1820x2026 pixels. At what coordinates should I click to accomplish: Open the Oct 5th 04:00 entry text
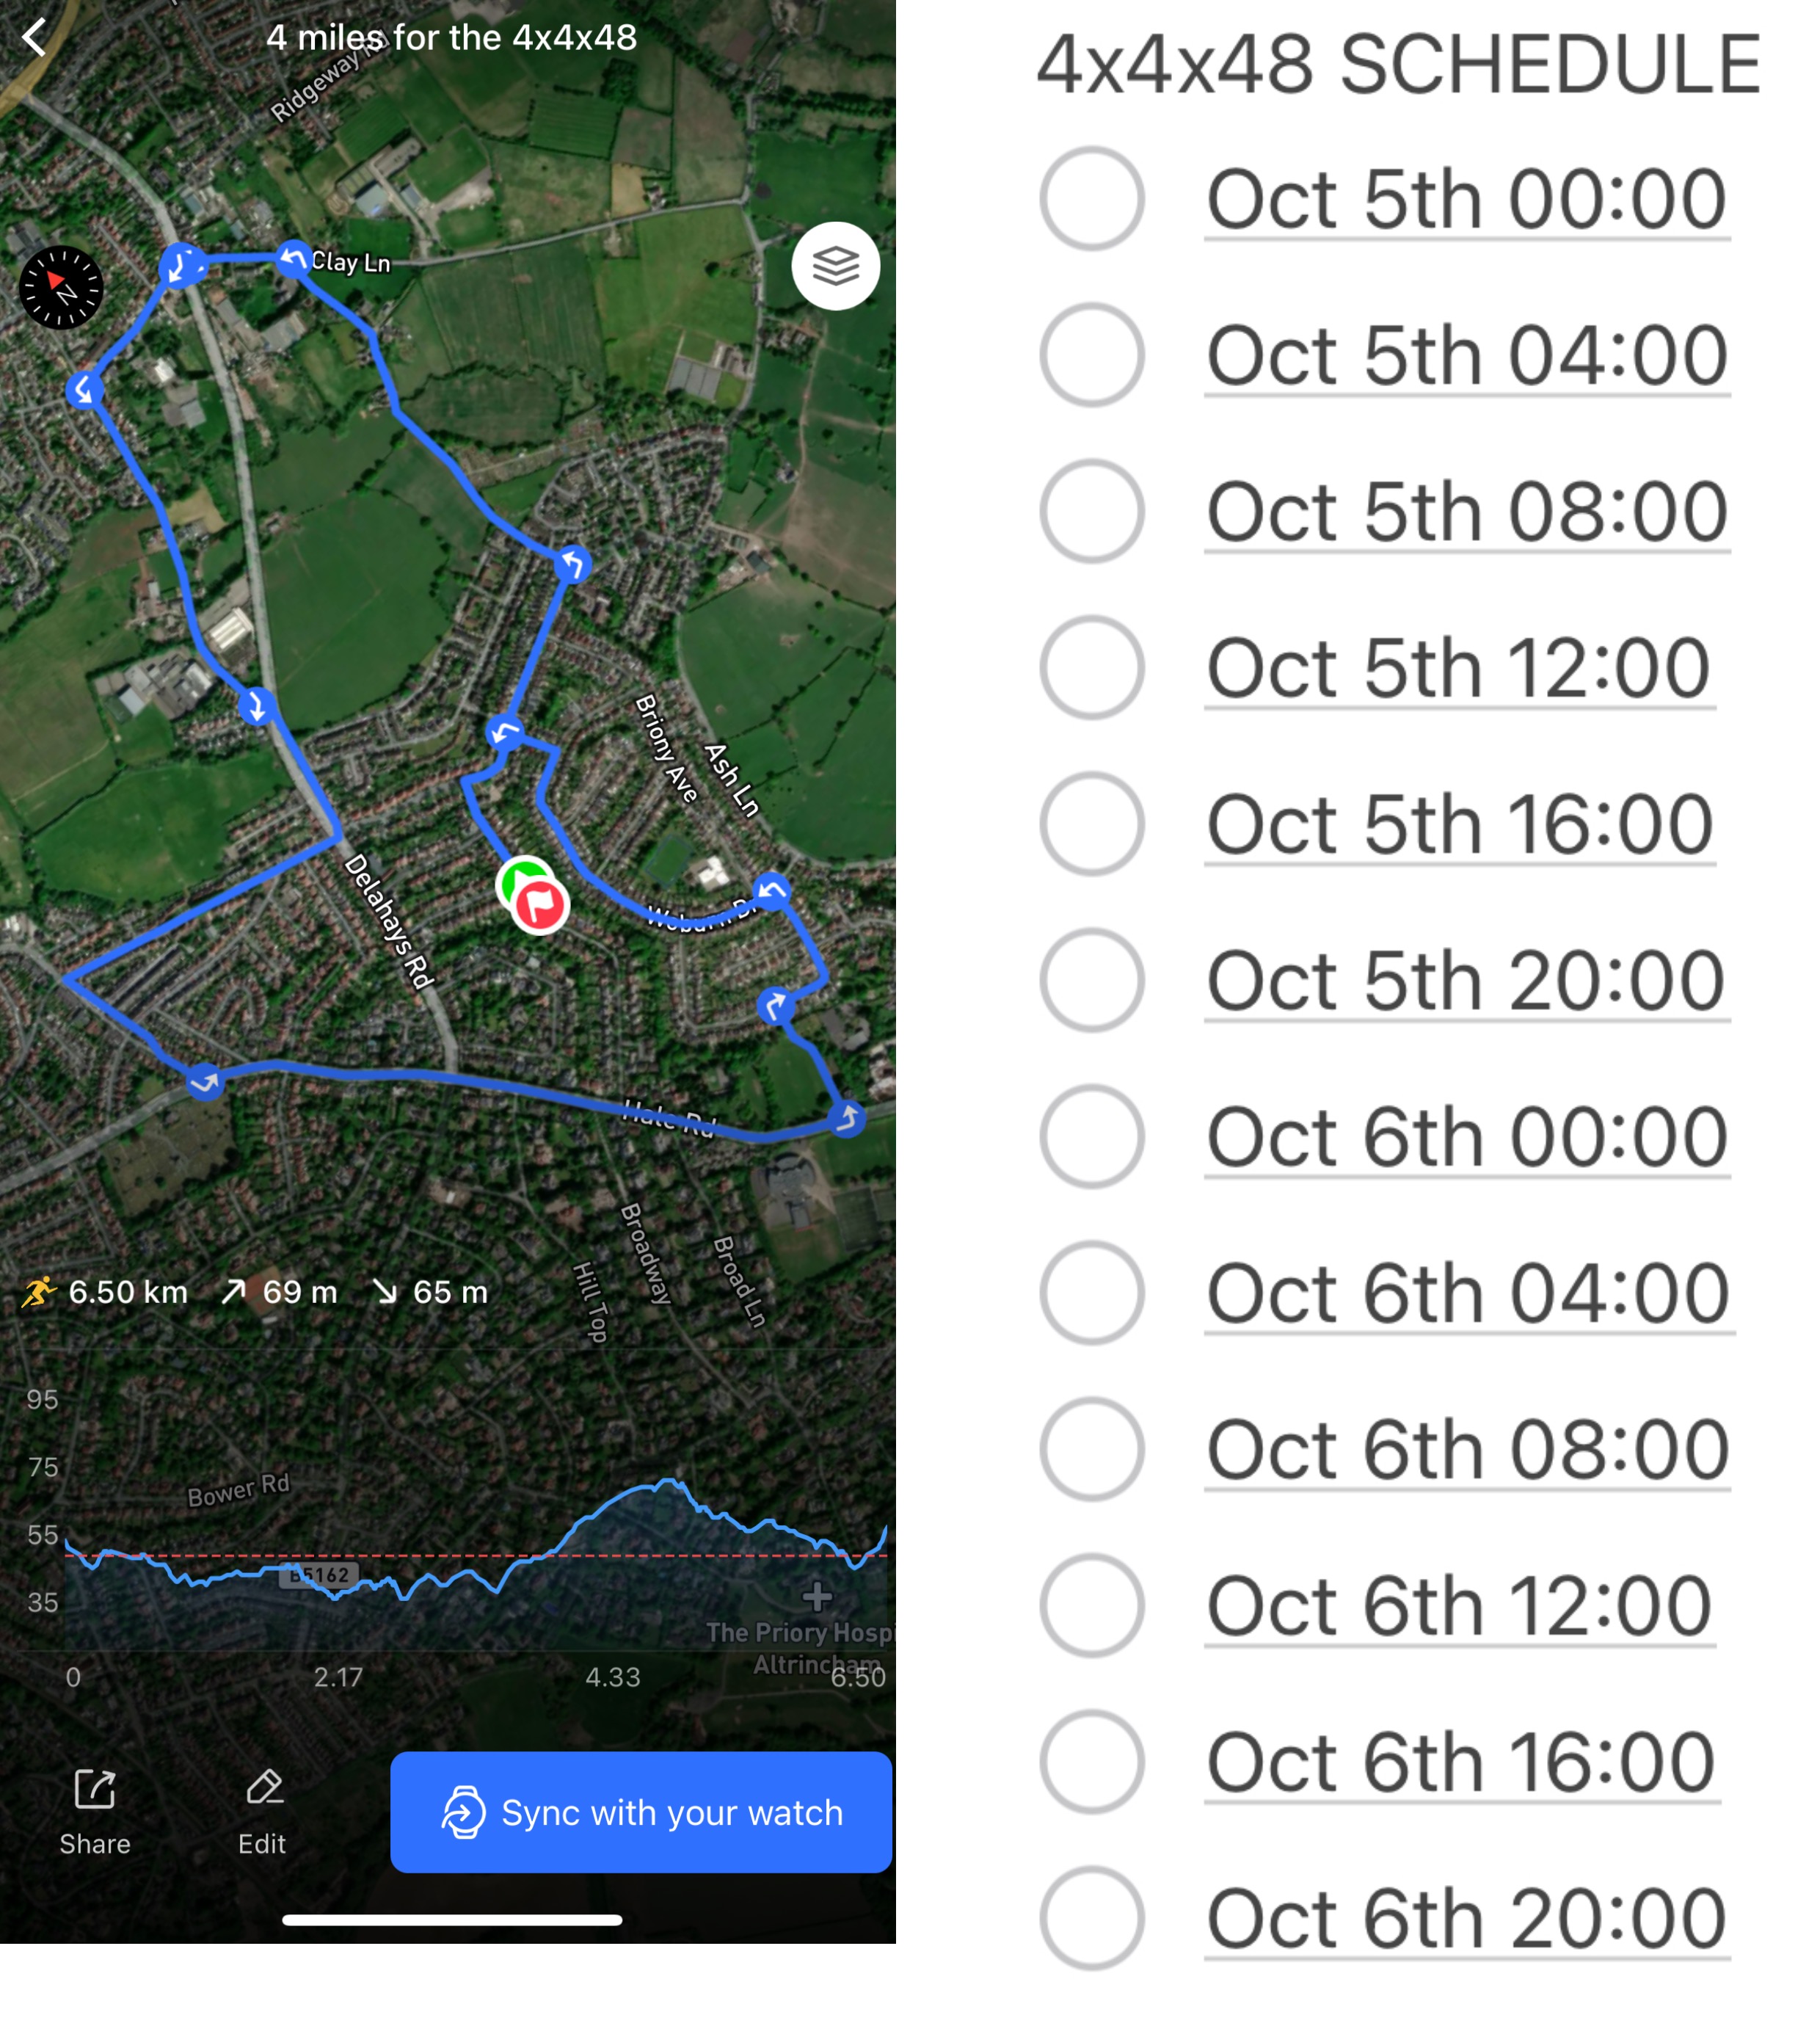coord(1466,355)
